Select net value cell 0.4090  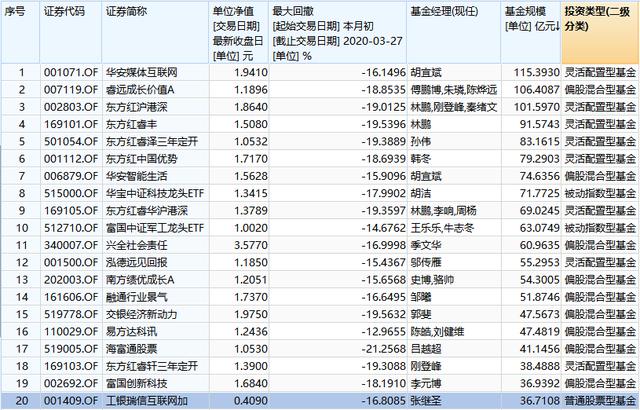tap(251, 401)
